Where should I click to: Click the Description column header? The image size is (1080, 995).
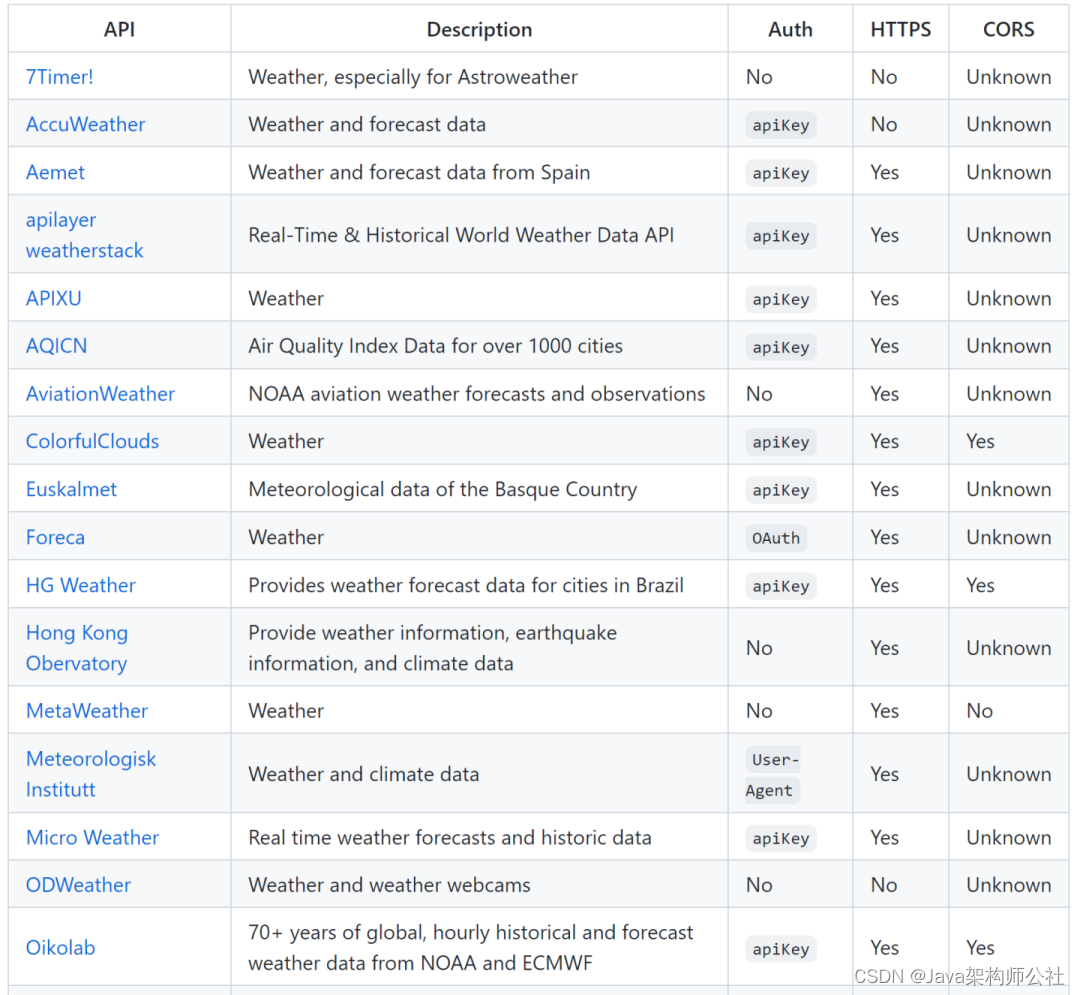pyautogui.click(x=479, y=30)
